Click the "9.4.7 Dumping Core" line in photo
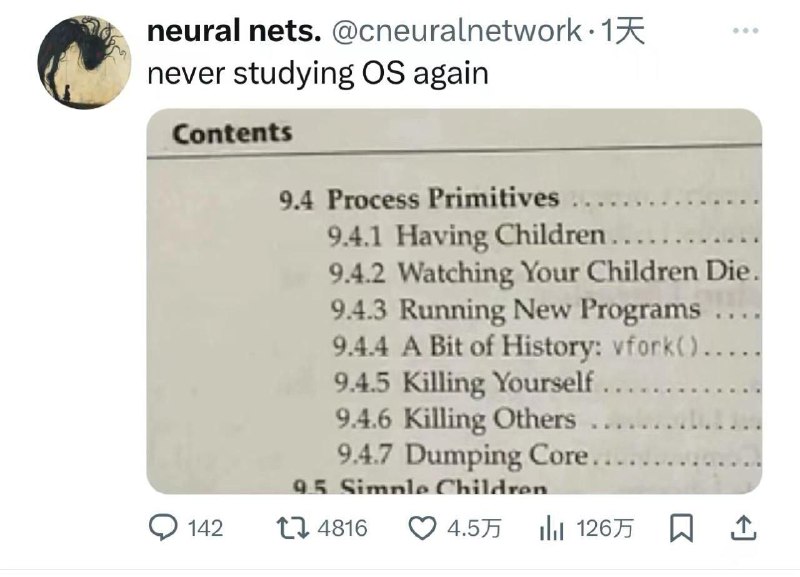This screenshot has height=577, width=800. (463, 456)
